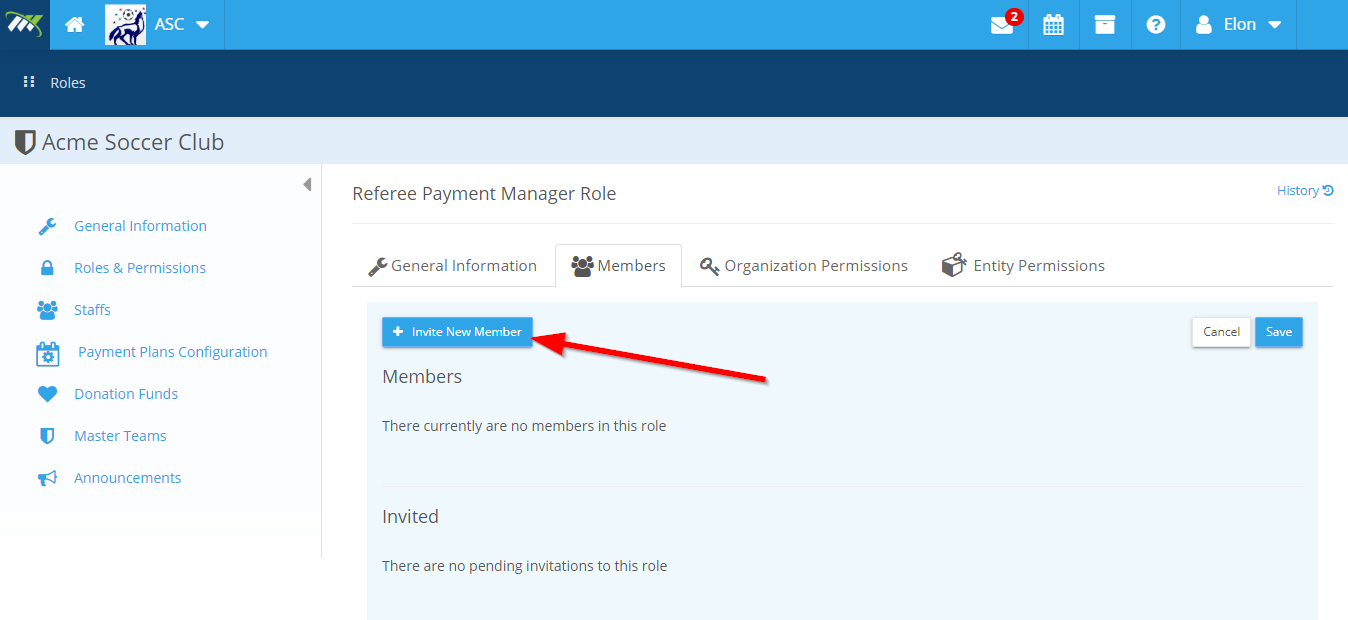The height and width of the screenshot is (620, 1348).
Task: Open the messages envelope icon
Action: click(1002, 25)
